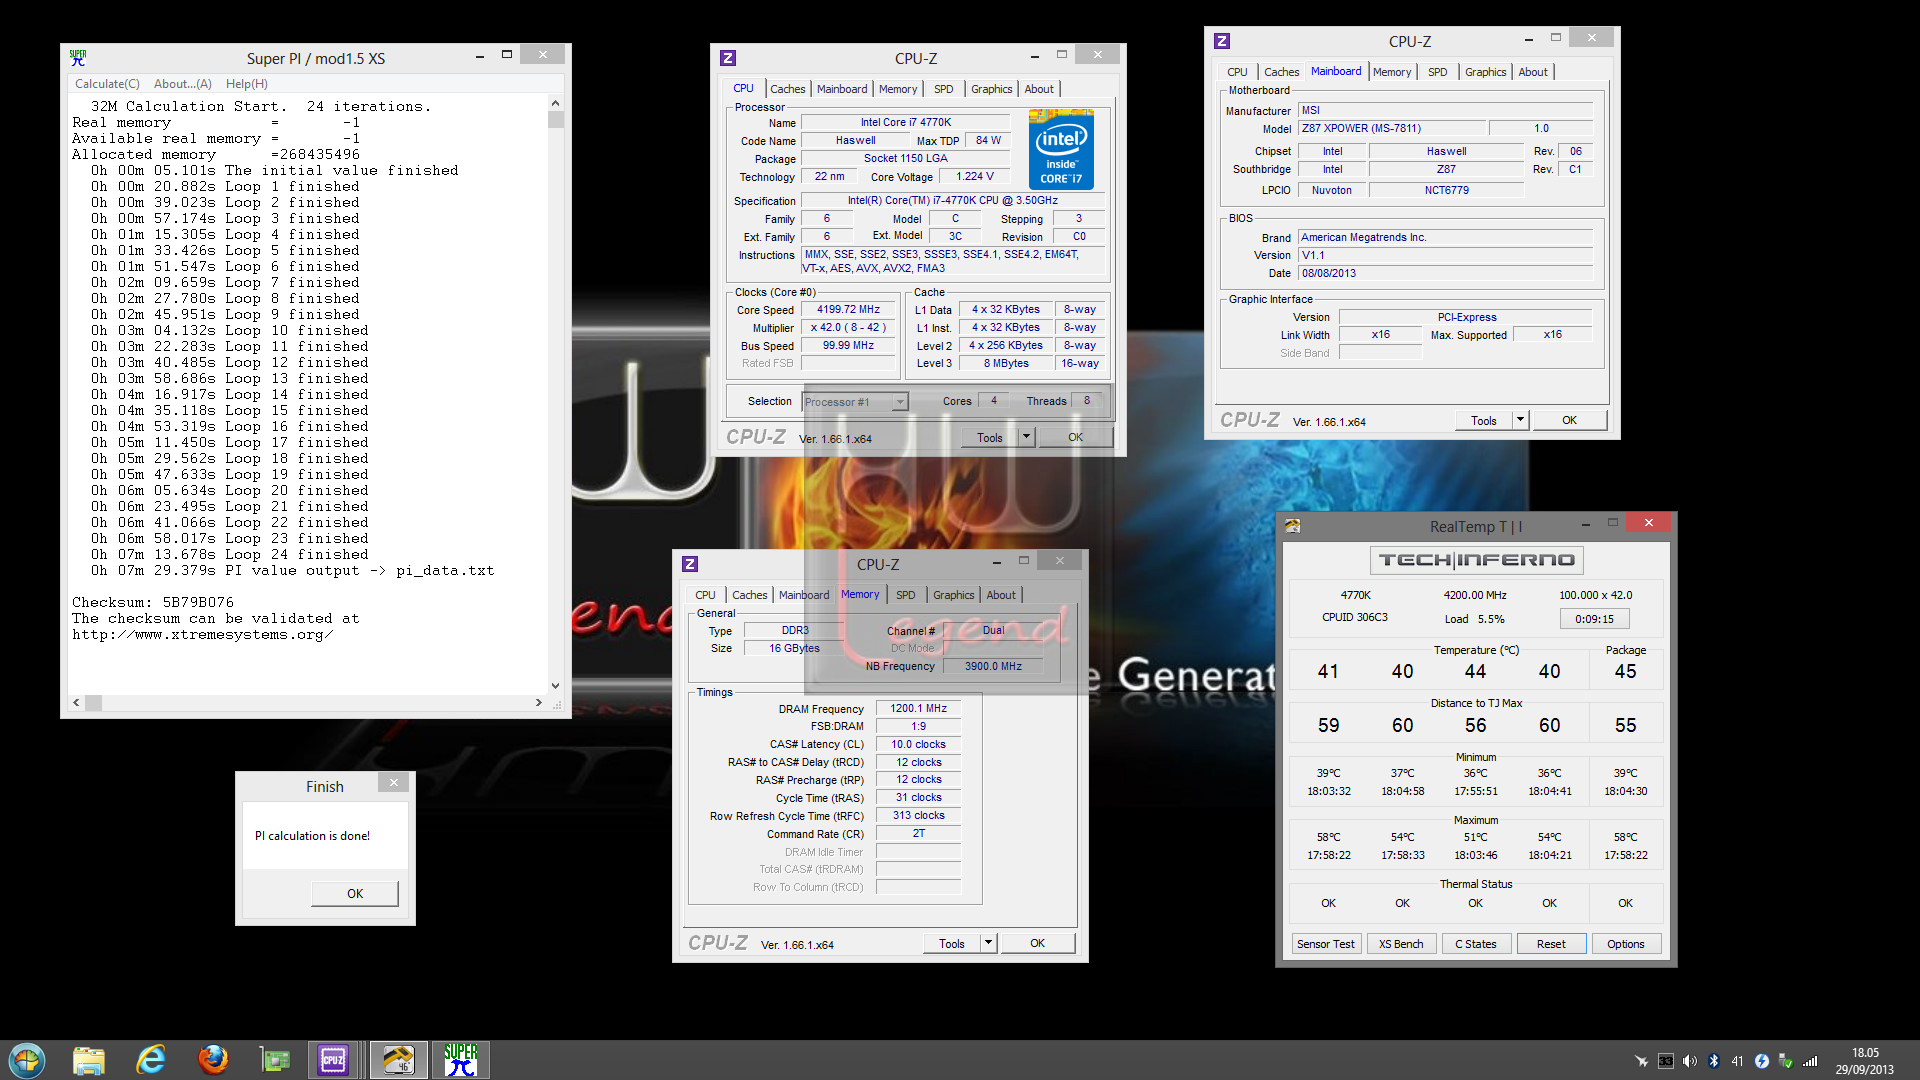
Task: Select Graphics tab in Mainboard CPU-Z window
Action: (1485, 72)
